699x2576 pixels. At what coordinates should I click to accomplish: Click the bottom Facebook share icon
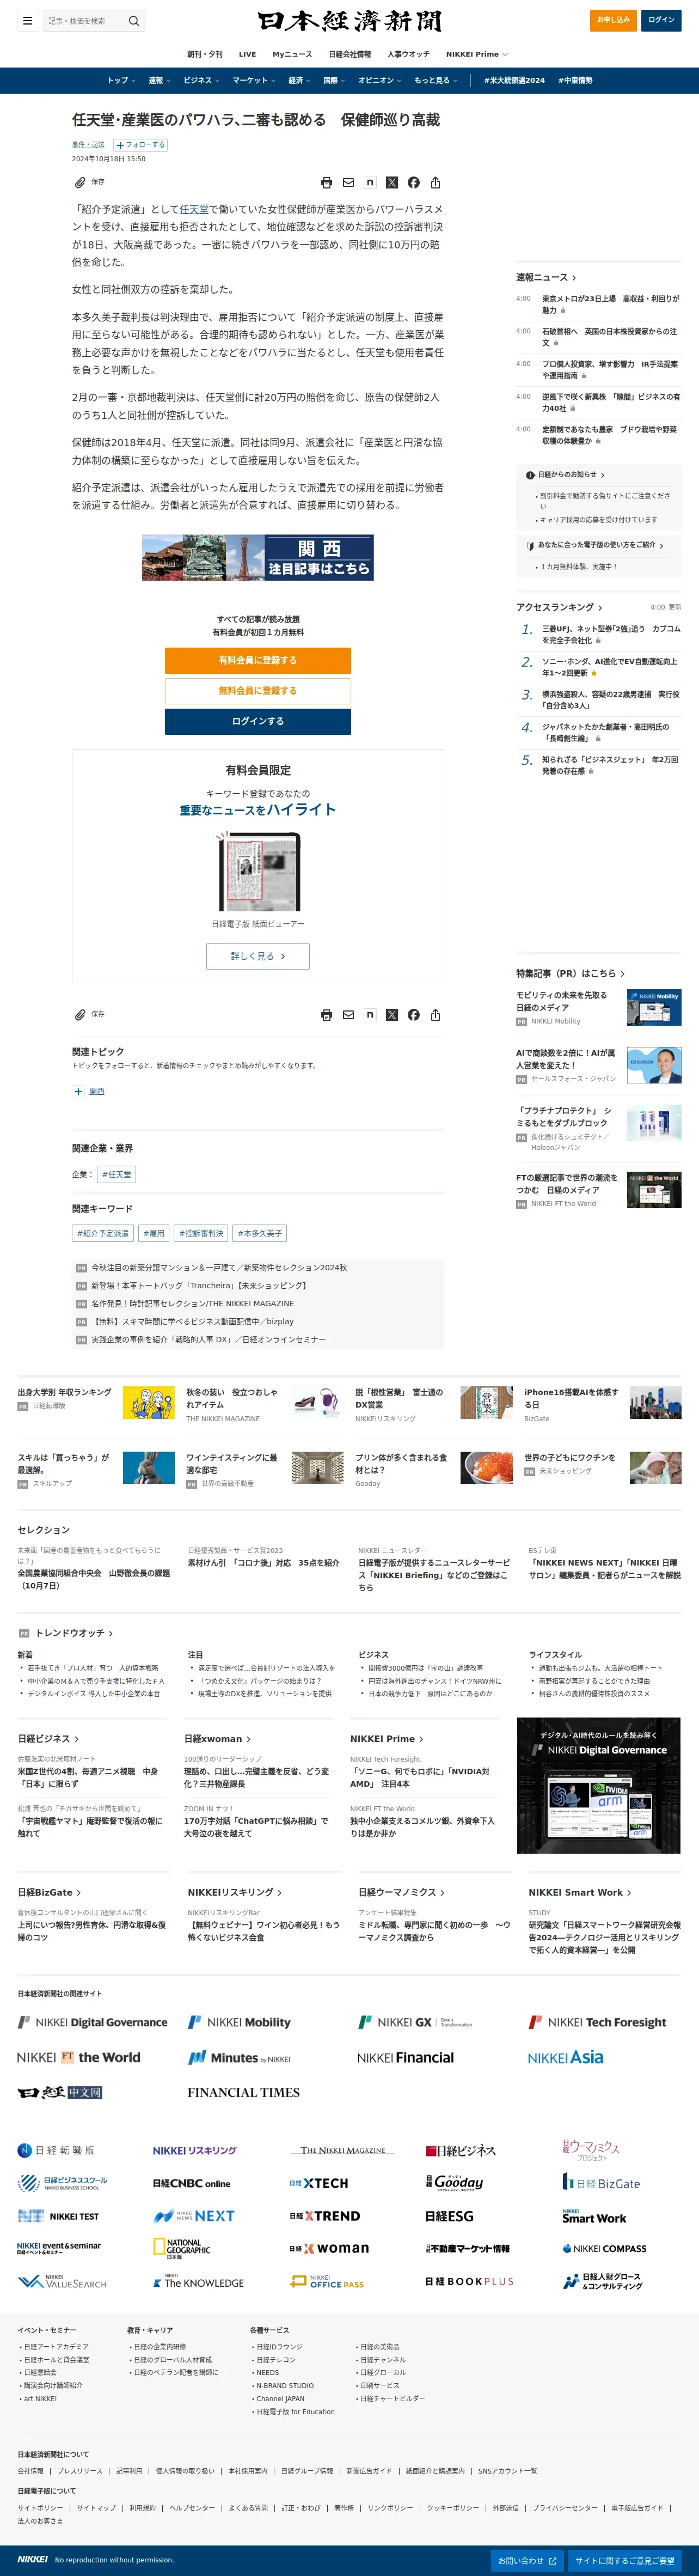[x=414, y=1015]
